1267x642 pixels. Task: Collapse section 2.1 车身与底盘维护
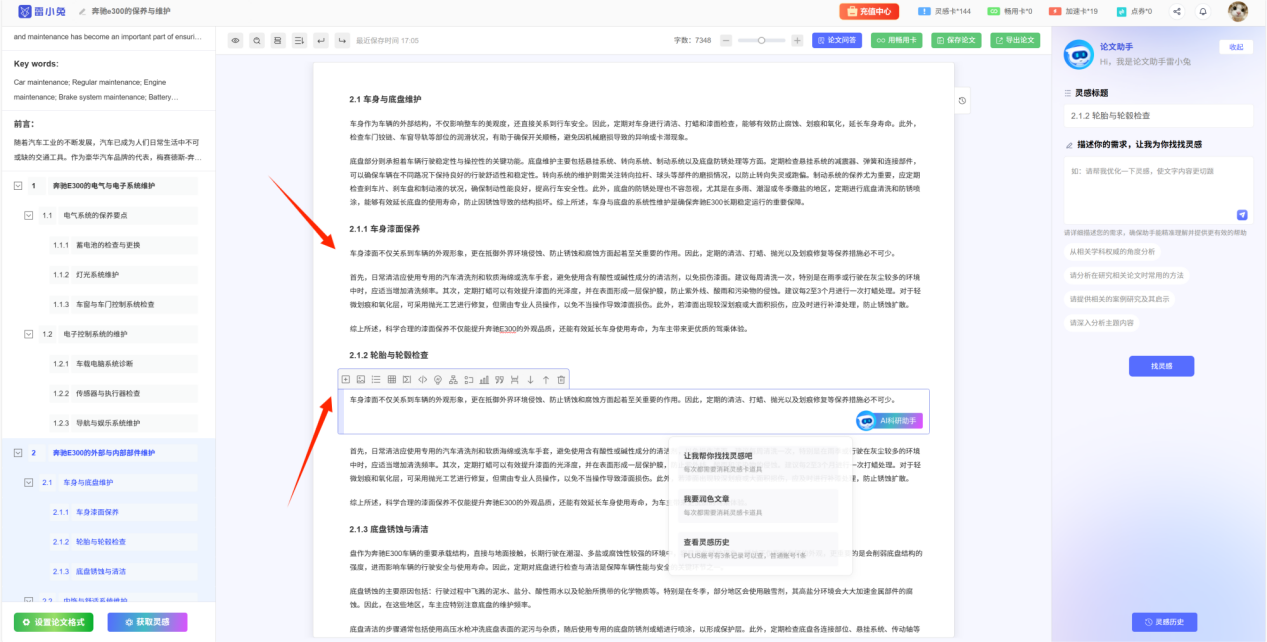[28, 482]
